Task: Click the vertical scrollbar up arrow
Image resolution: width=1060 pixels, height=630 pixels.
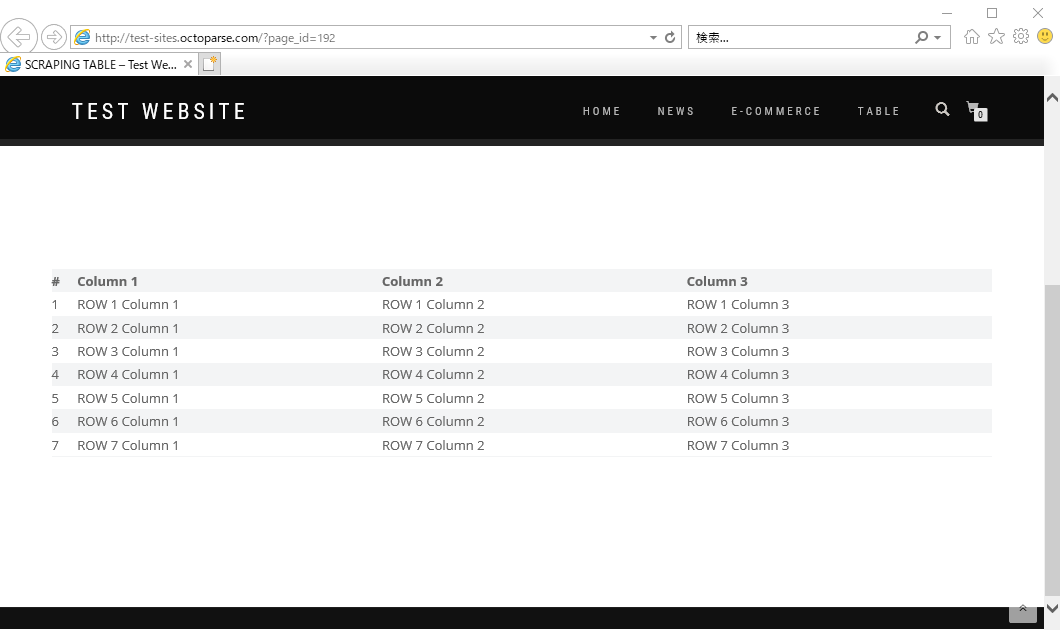Action: (1052, 97)
